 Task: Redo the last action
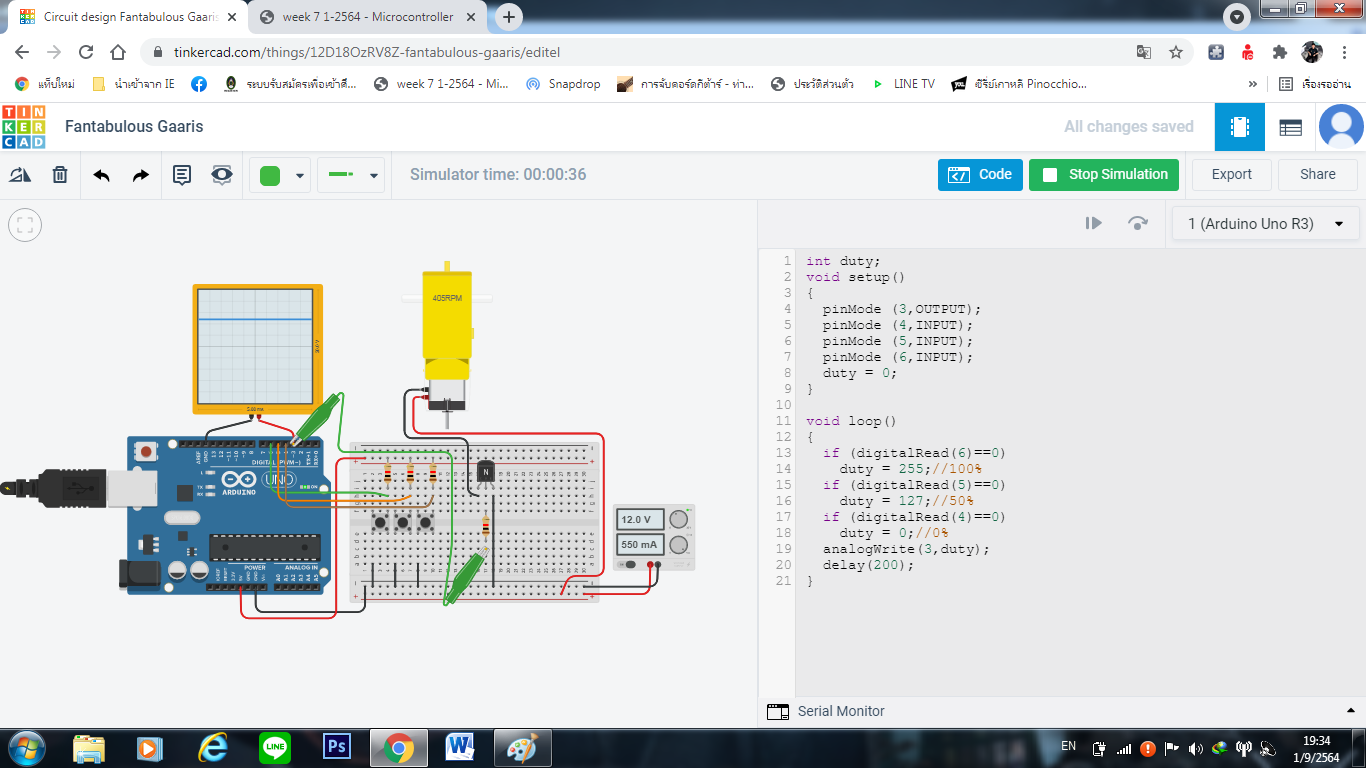click(x=141, y=175)
